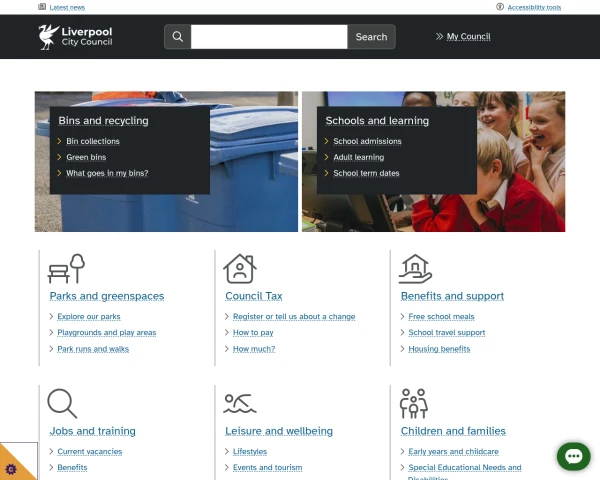Click the yellow chevron beside Green bins
Image resolution: width=600 pixels, height=480 pixels.
[59, 157]
